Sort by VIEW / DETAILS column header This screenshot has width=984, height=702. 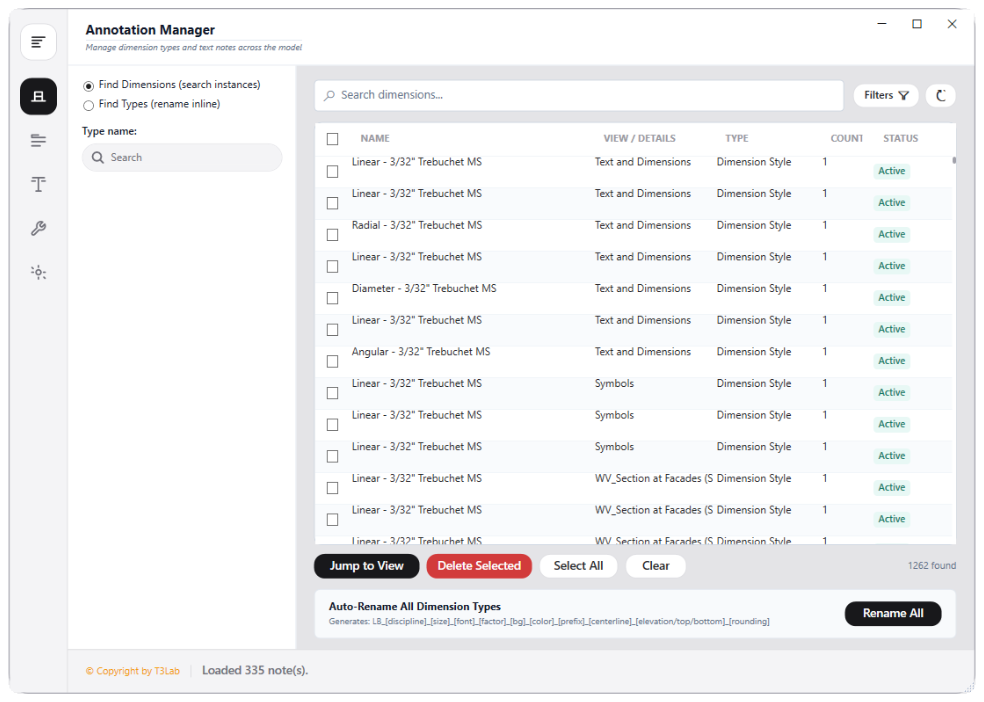click(639, 139)
